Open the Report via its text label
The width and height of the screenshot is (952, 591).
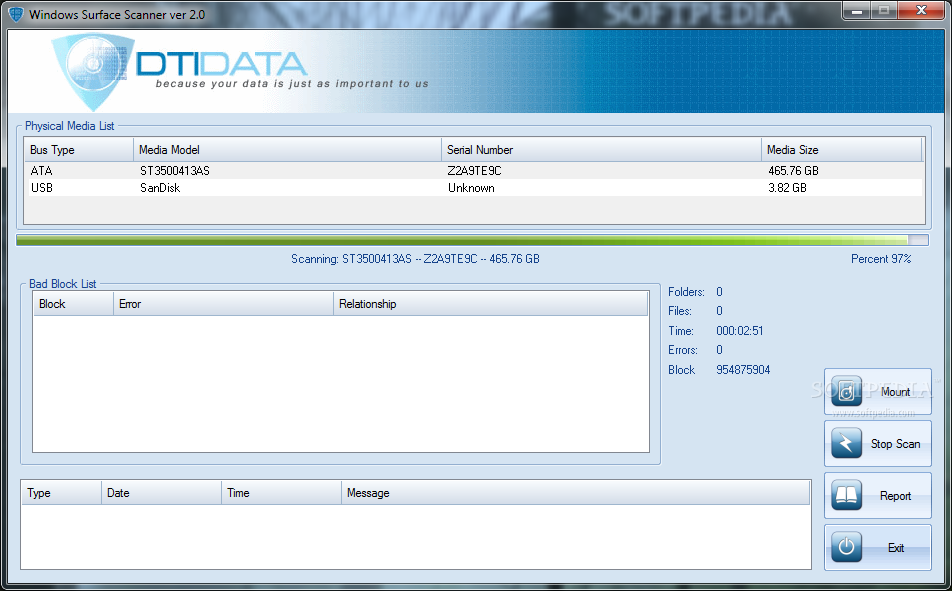(896, 496)
